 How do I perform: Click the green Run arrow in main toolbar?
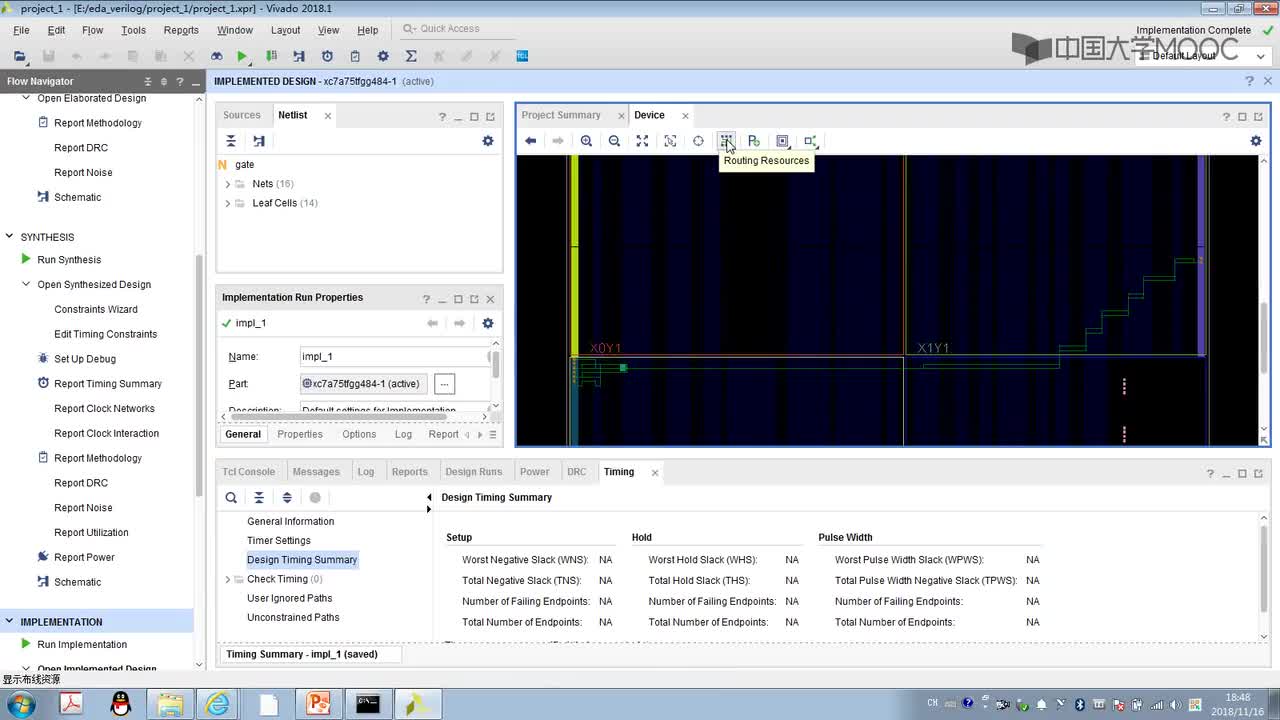point(243,56)
